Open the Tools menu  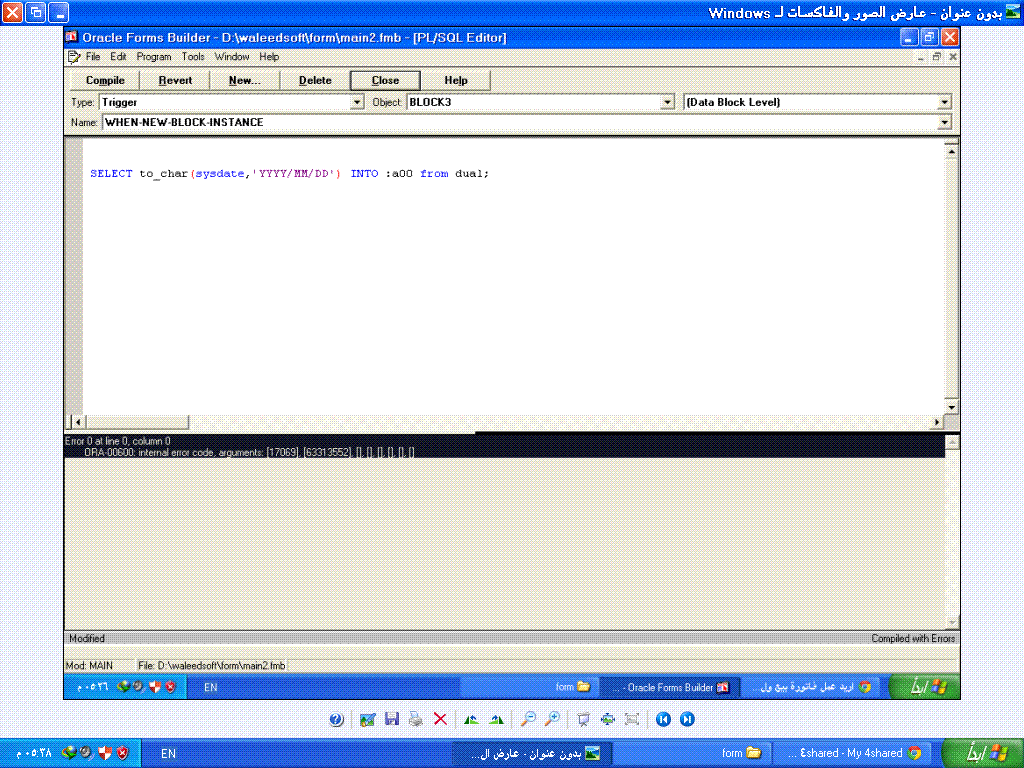coord(193,57)
